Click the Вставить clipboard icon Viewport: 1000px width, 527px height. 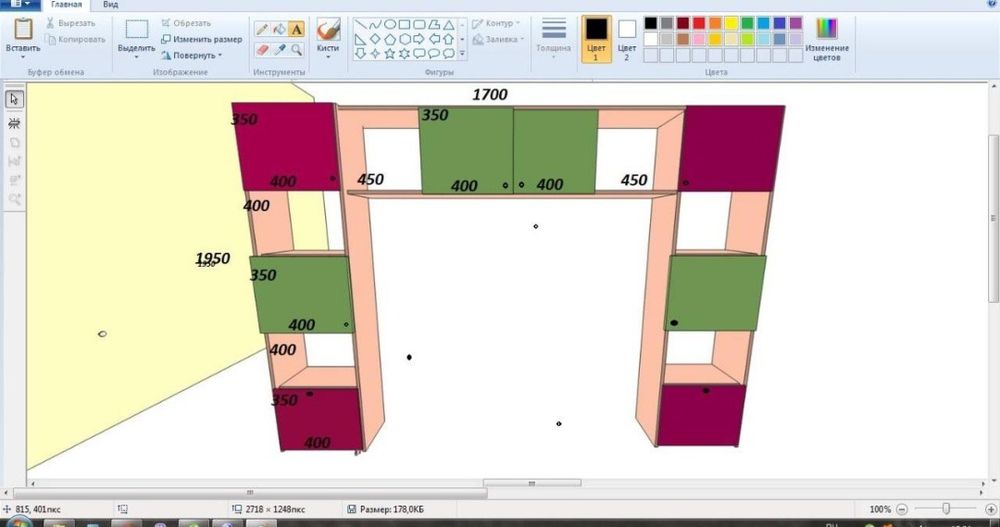pos(23,29)
